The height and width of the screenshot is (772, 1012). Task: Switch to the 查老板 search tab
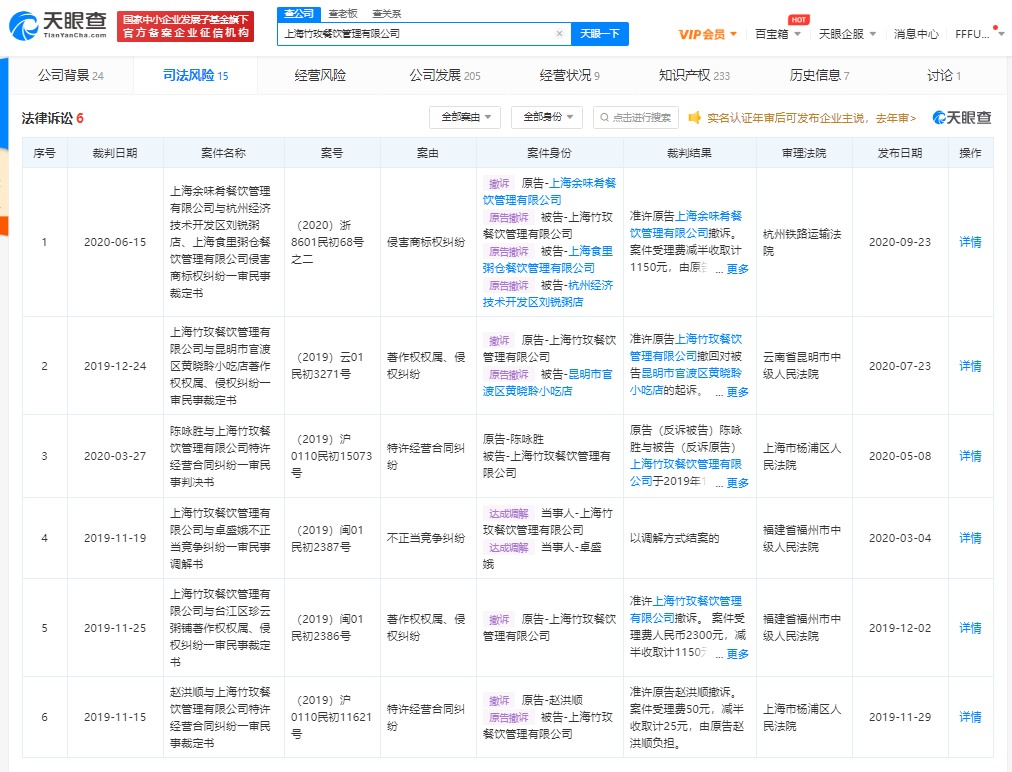pos(343,14)
